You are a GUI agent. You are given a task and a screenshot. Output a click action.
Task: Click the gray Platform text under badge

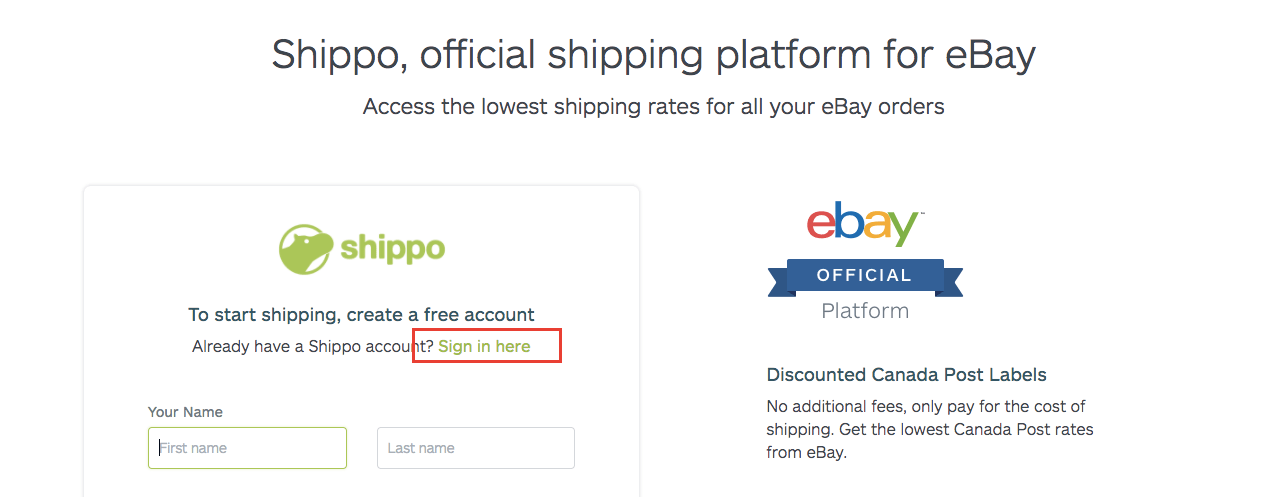tap(865, 311)
